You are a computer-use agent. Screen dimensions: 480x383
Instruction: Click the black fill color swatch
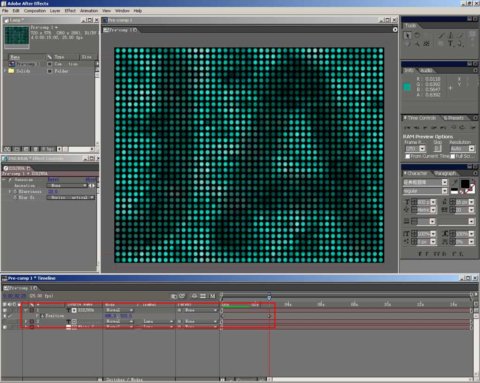point(465,184)
